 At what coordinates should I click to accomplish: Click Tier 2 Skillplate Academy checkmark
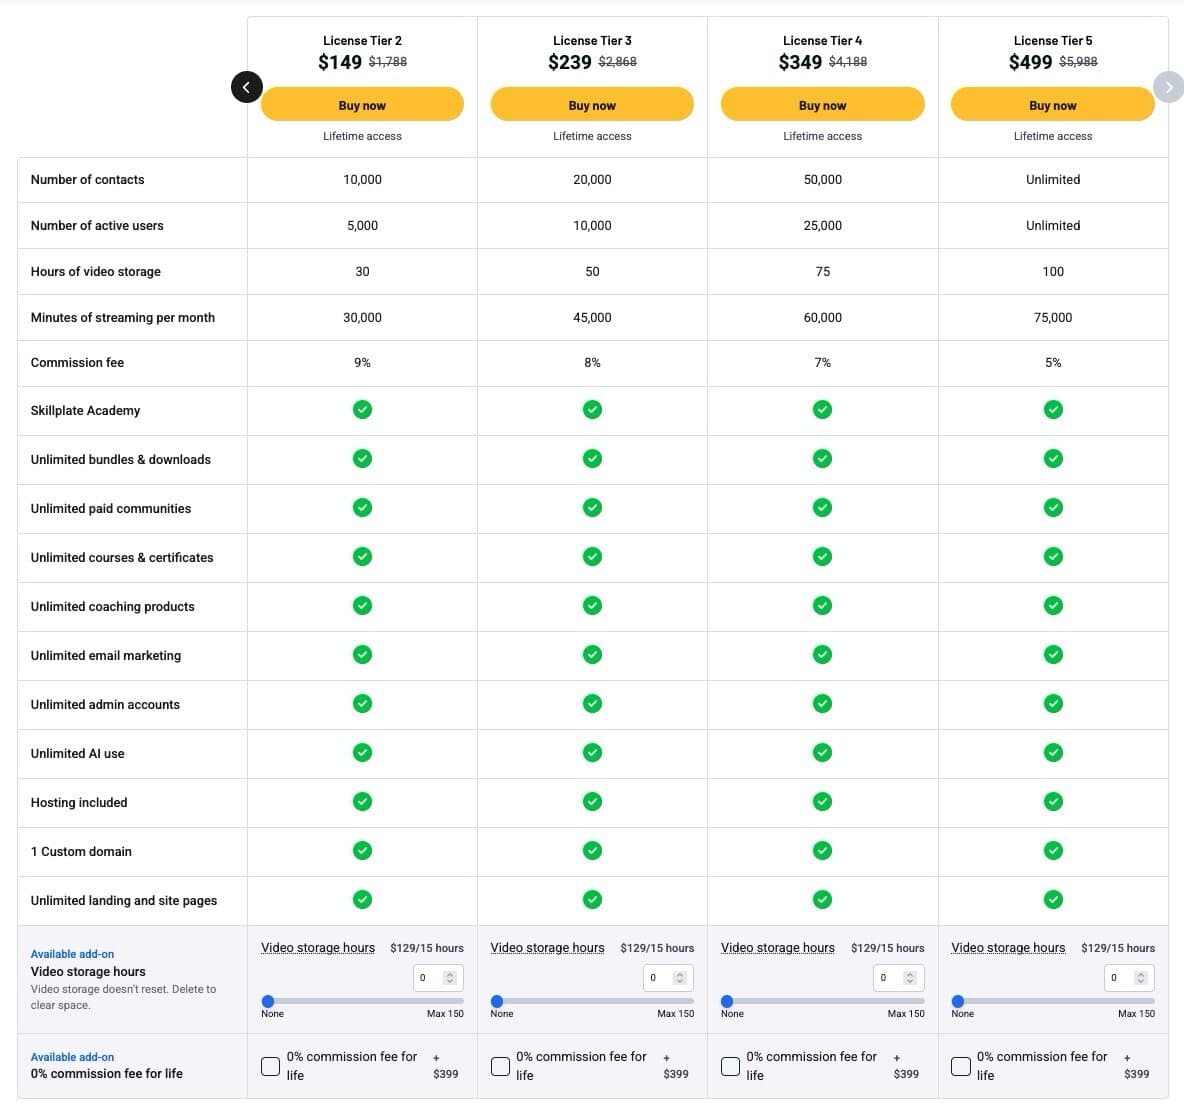(x=362, y=410)
